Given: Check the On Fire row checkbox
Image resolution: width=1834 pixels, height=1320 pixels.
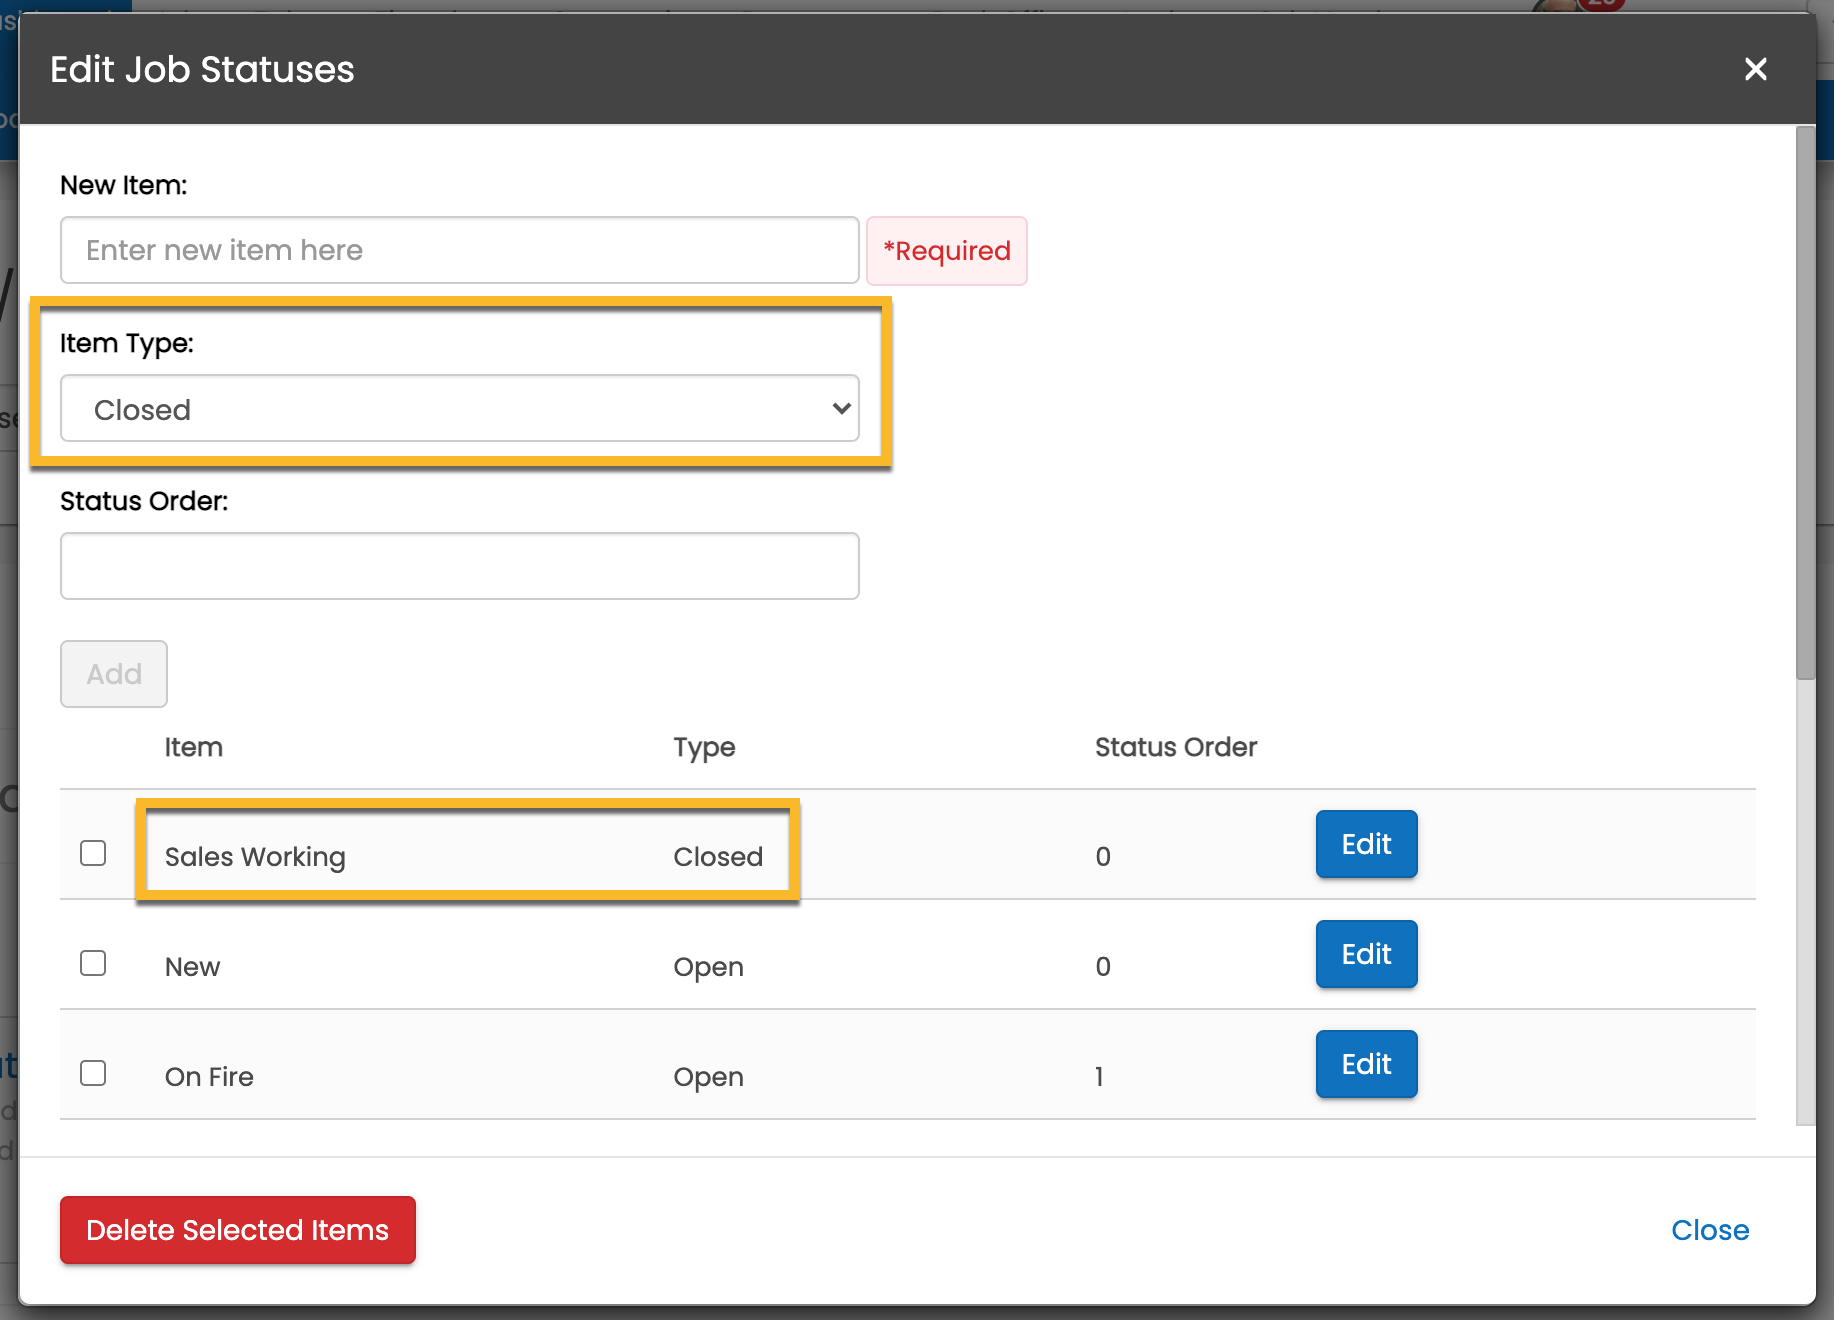Looking at the screenshot, I should point(93,1073).
